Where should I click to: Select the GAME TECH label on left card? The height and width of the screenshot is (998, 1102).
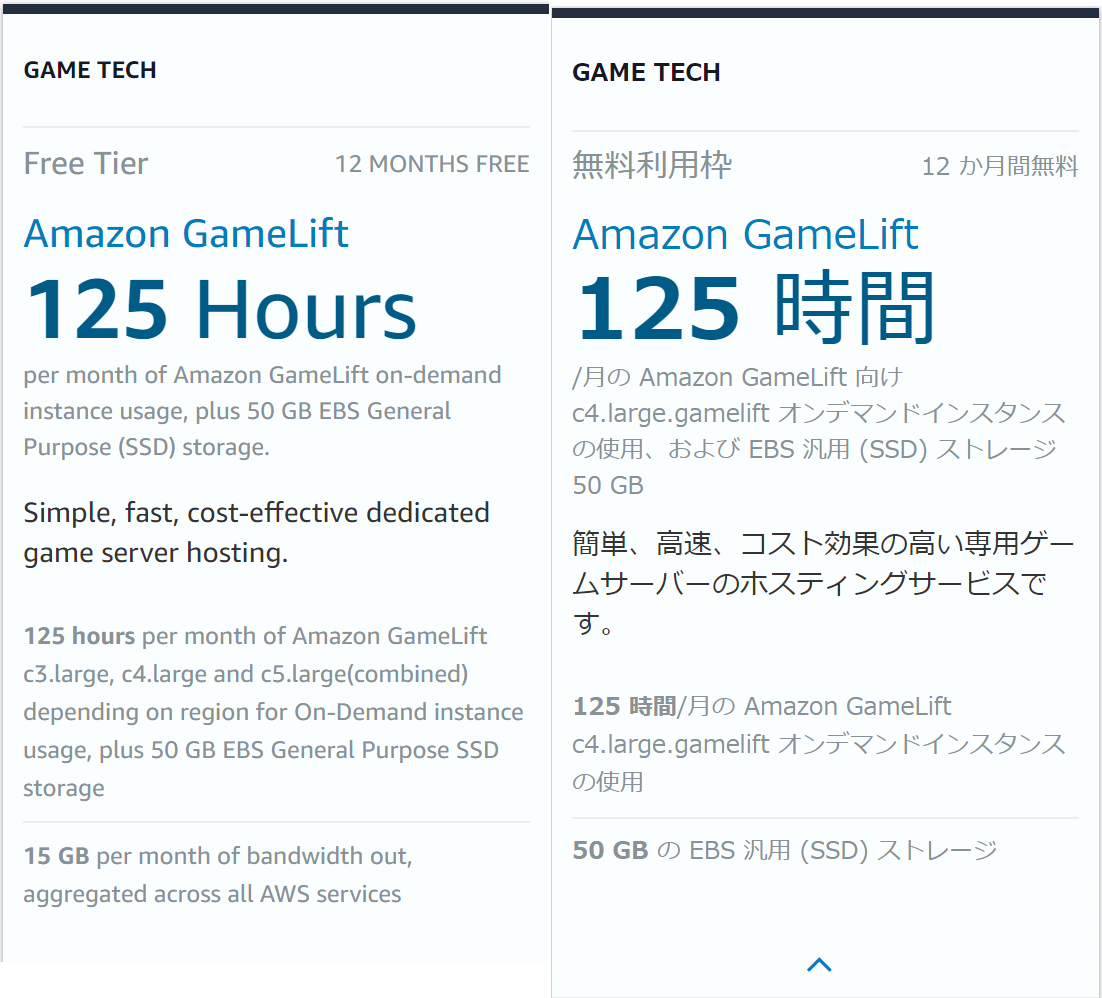(89, 70)
